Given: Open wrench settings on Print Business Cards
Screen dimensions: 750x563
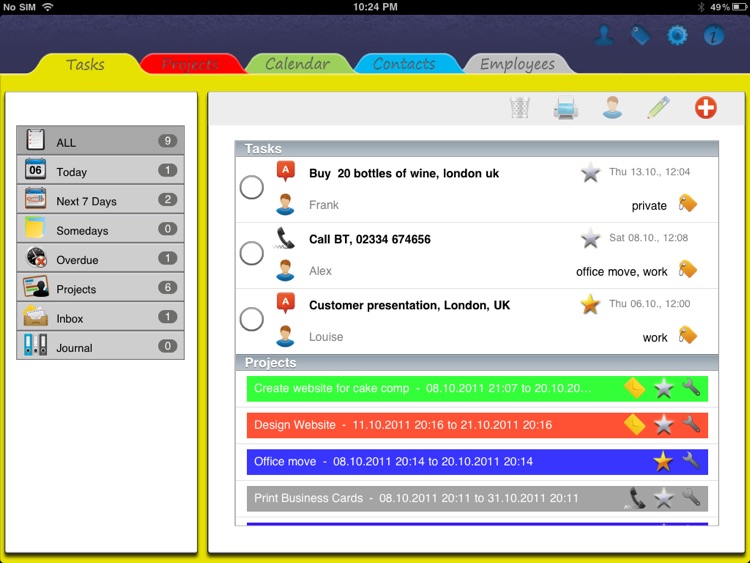Looking at the screenshot, I should (x=691, y=497).
